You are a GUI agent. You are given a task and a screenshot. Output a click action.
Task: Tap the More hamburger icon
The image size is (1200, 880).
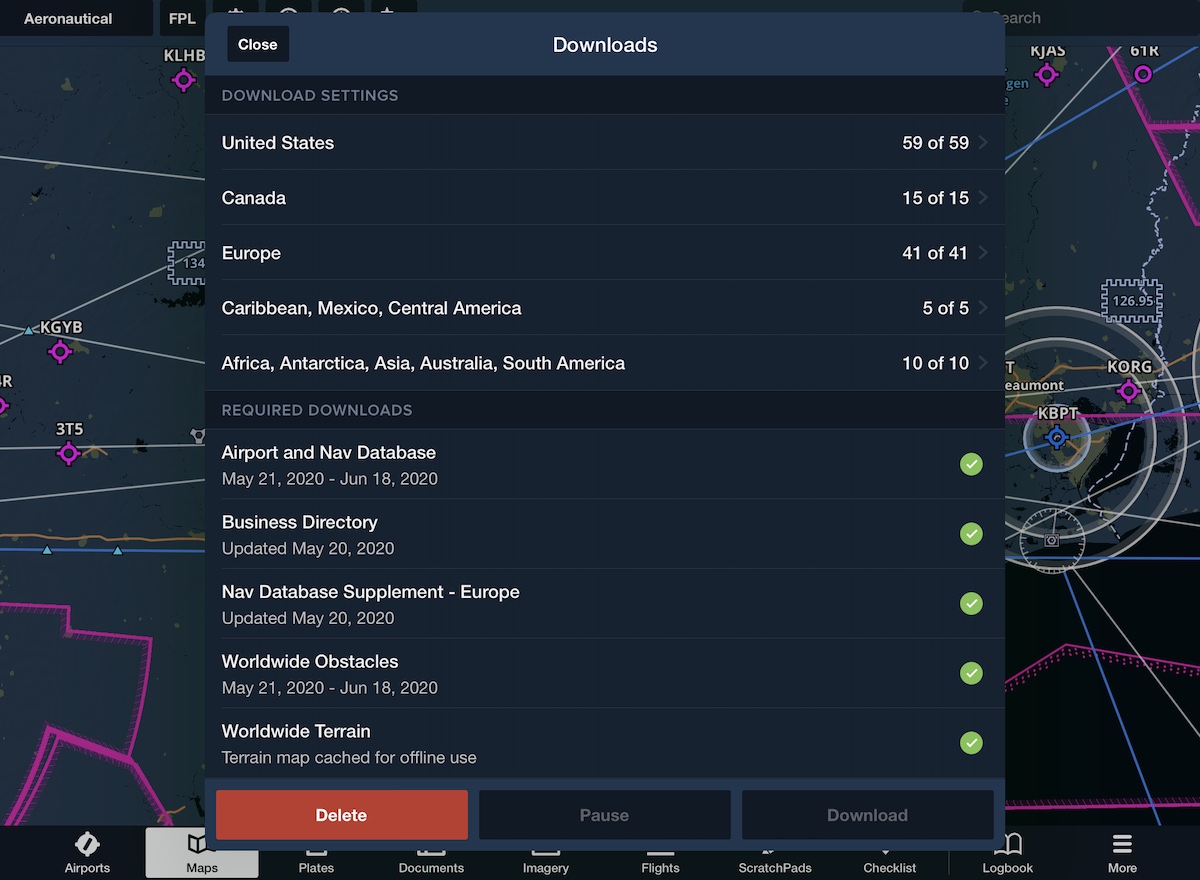click(x=1122, y=844)
